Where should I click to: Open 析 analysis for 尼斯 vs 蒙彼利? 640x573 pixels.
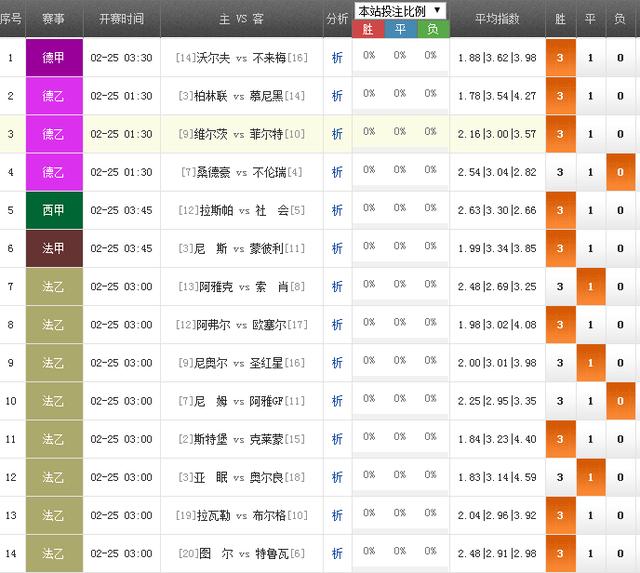point(337,248)
